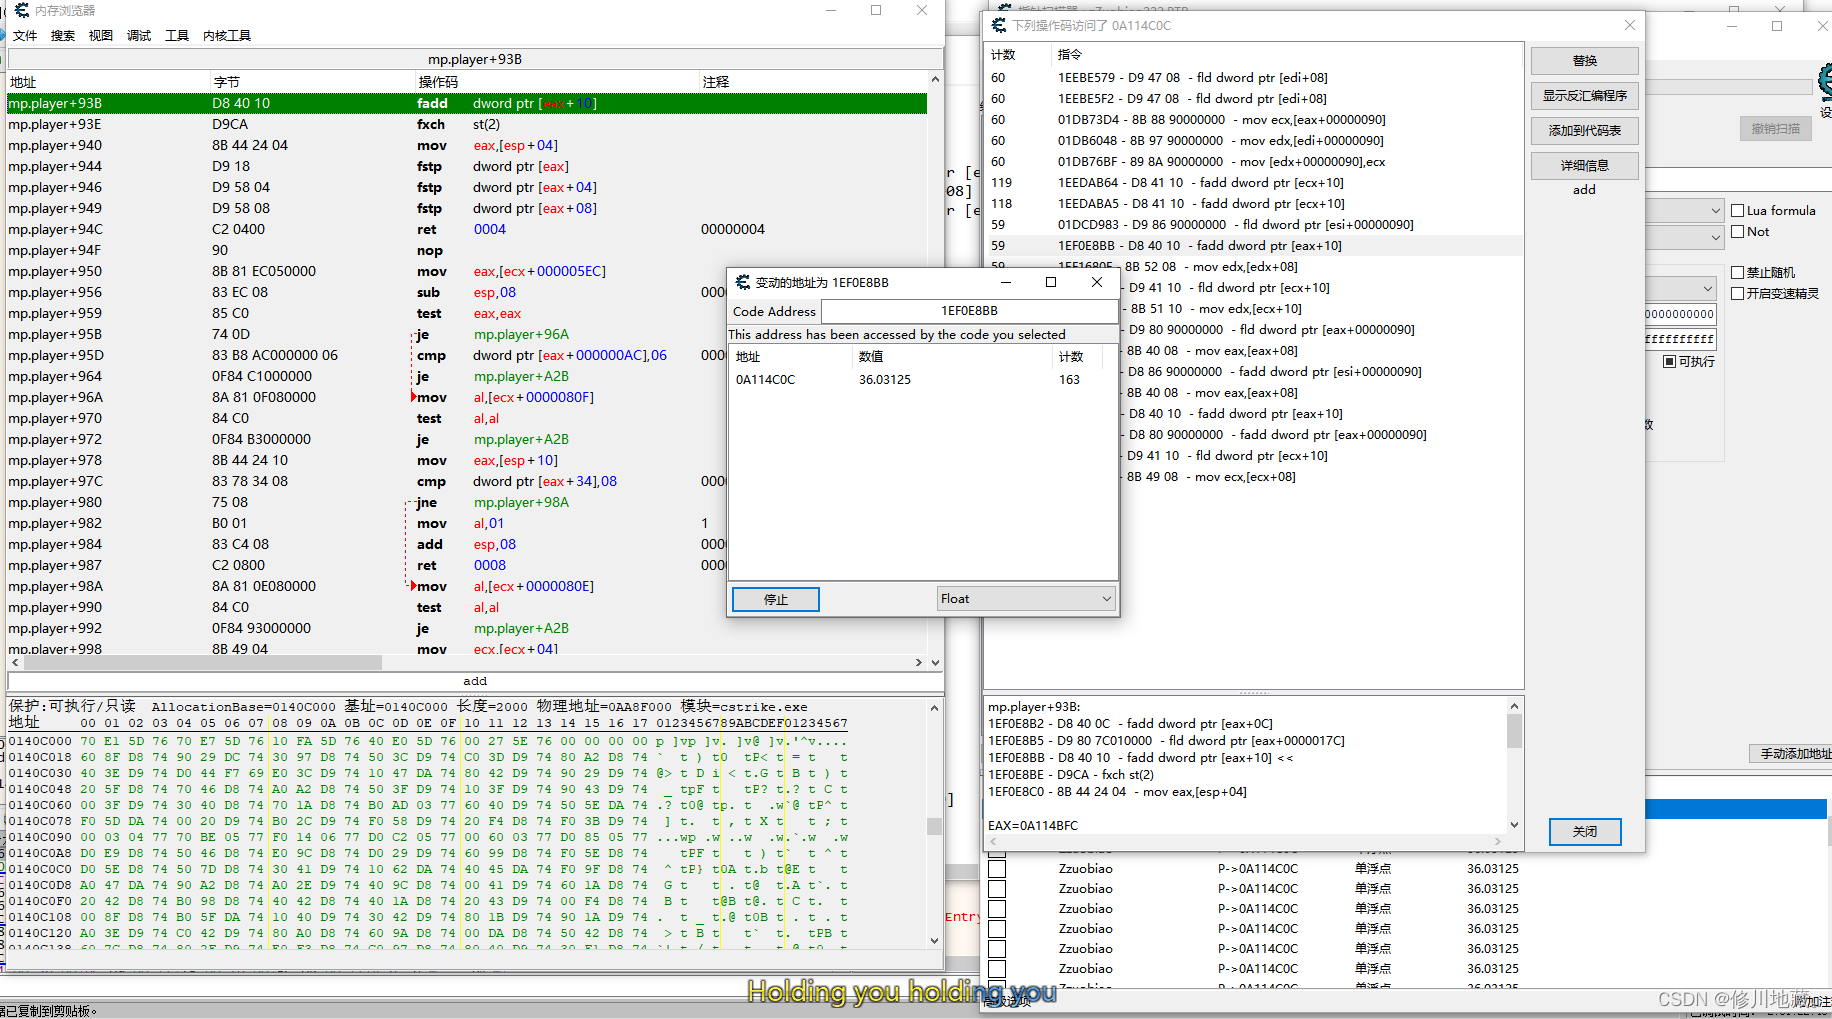
Task: Open the Cheat Engine settings logo in main window
Action: [x=1825, y=82]
